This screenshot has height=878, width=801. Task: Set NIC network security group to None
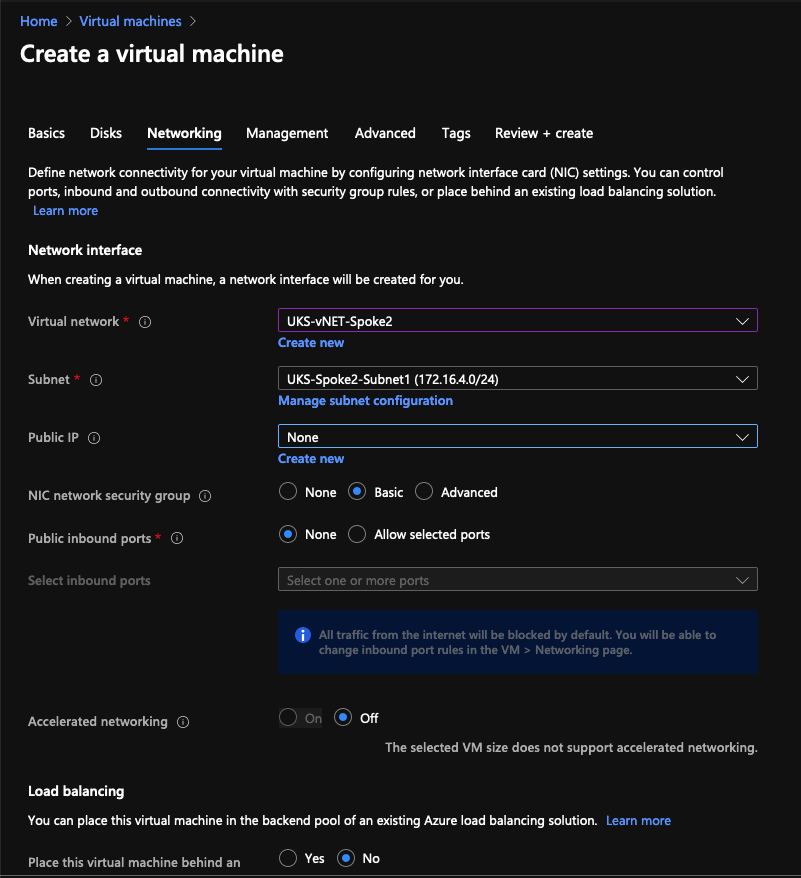[x=288, y=492]
